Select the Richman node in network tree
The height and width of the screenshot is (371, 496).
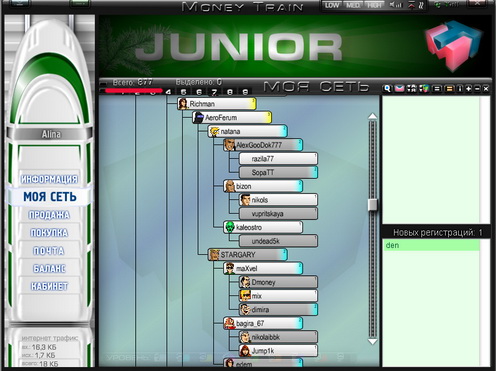[x=217, y=104]
